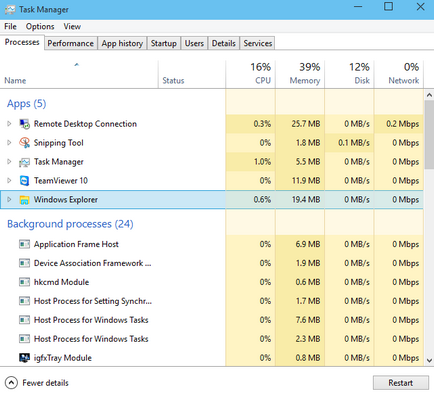The width and height of the screenshot is (434, 396).
Task: Click the Host Process for Setting Synchr... icon
Action: point(24,301)
